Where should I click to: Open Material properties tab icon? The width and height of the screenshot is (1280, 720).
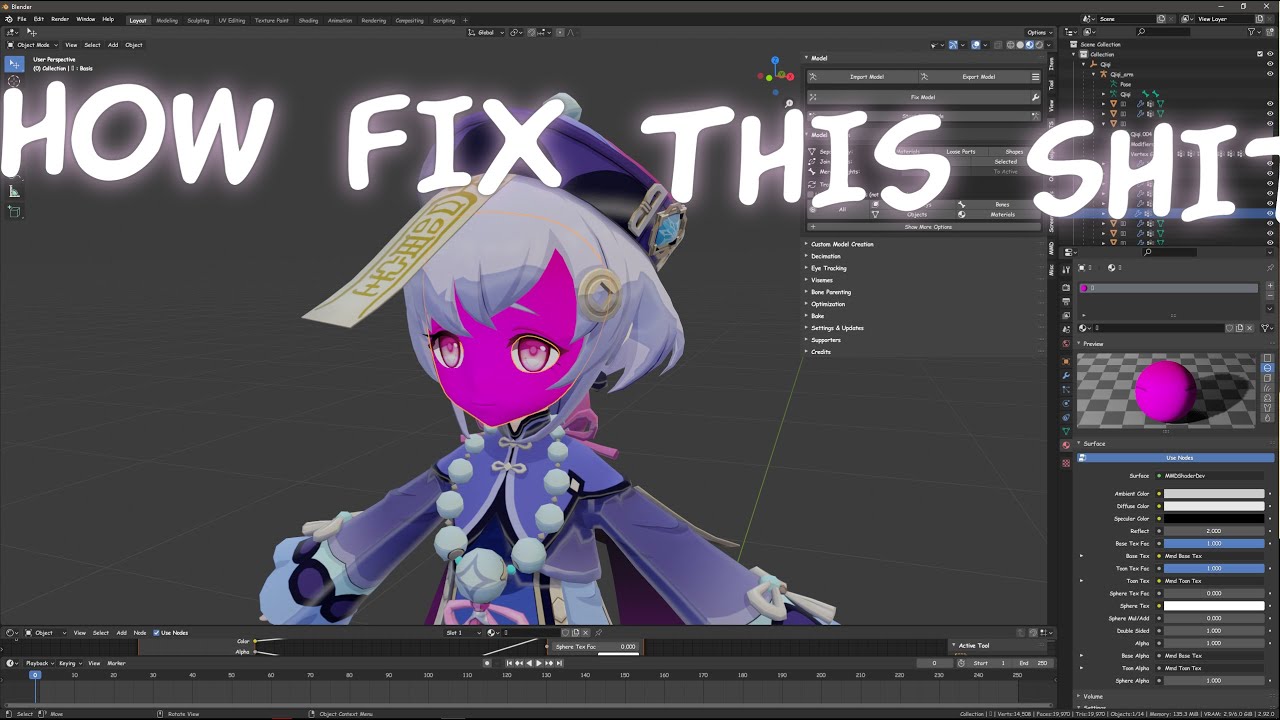click(1066, 445)
